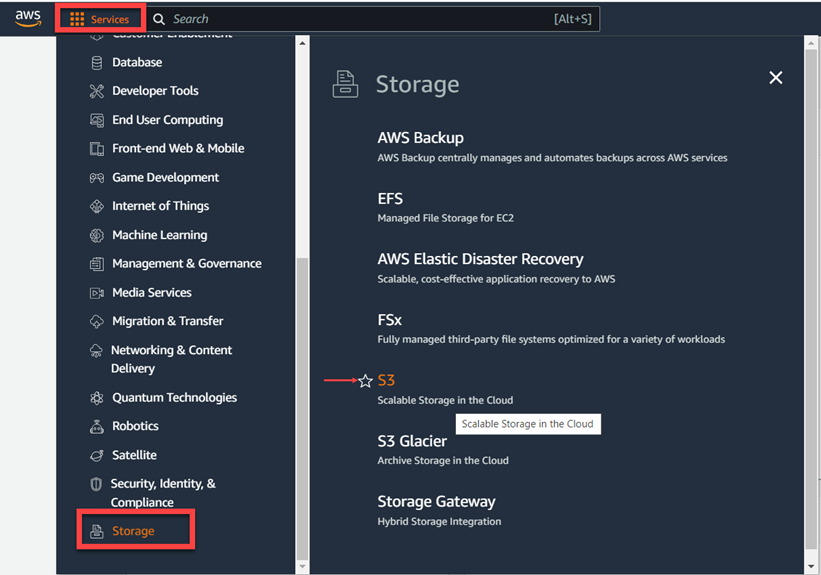Viewport: 821px width, 575px height.
Task: Click the right panel scrollbar down arrow
Action: click(x=811, y=566)
